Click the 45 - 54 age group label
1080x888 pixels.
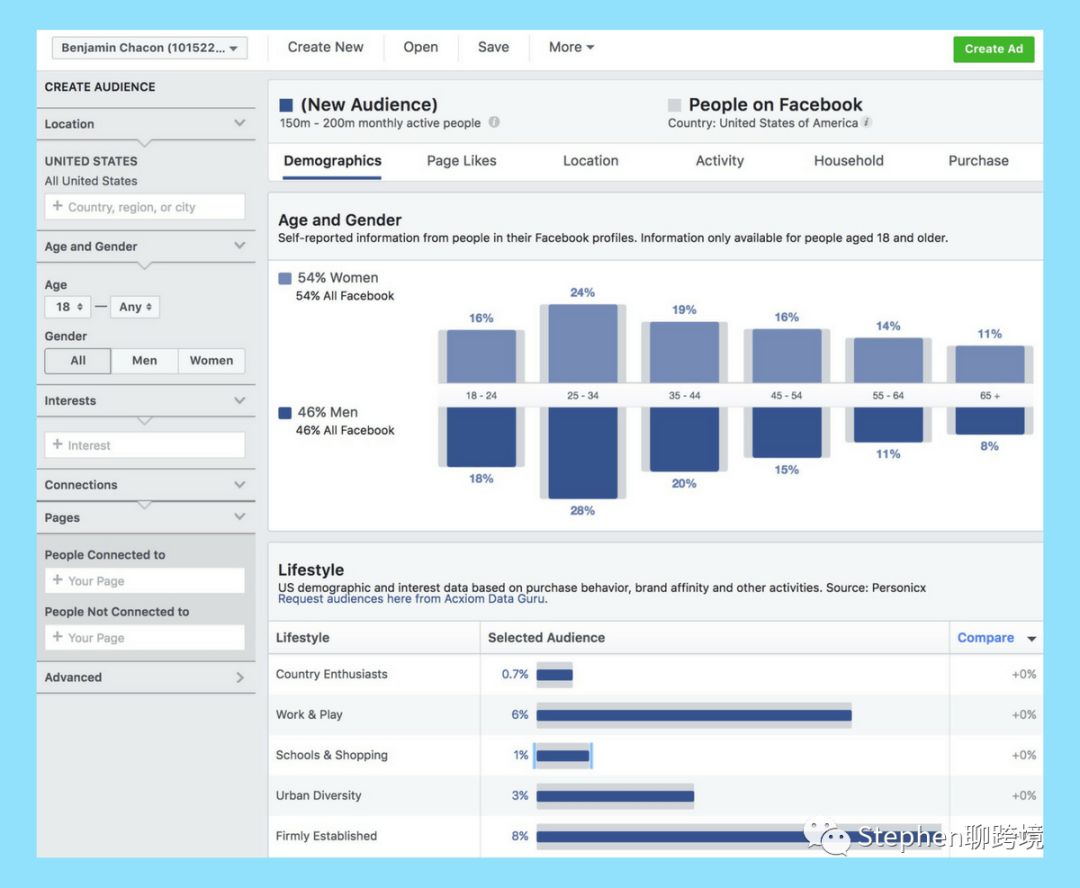(786, 395)
